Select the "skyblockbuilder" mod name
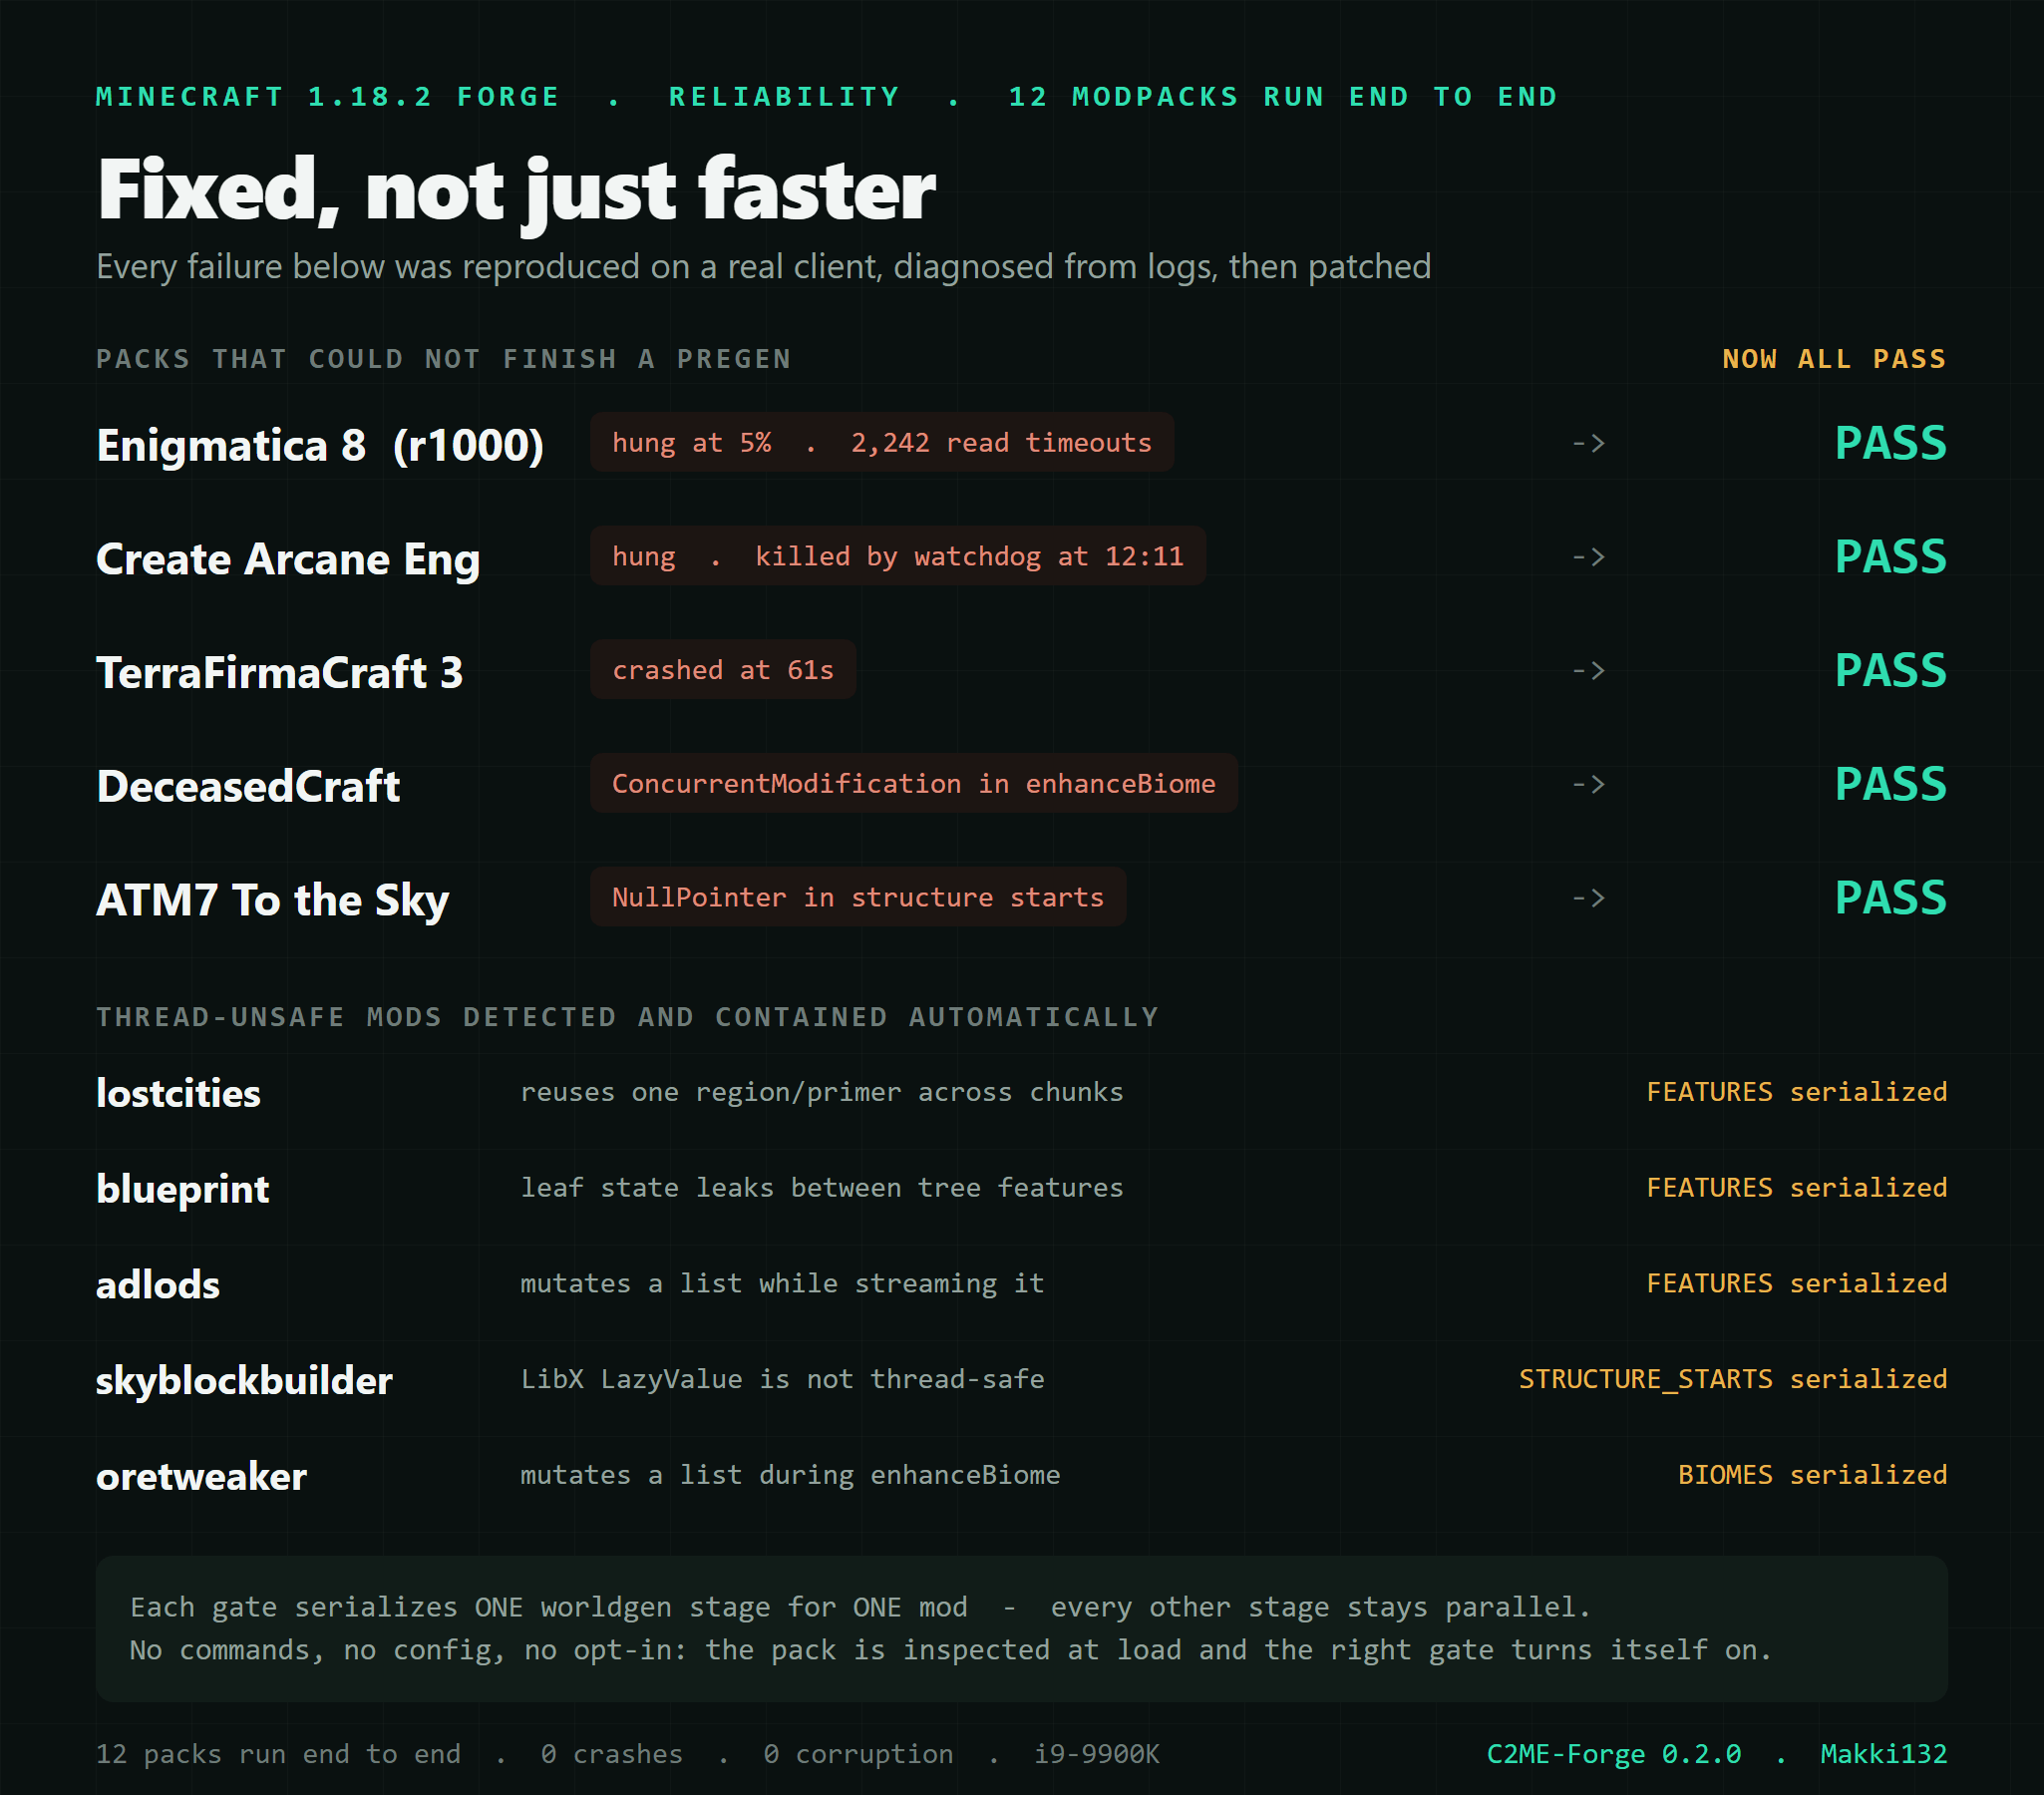 tap(244, 1381)
